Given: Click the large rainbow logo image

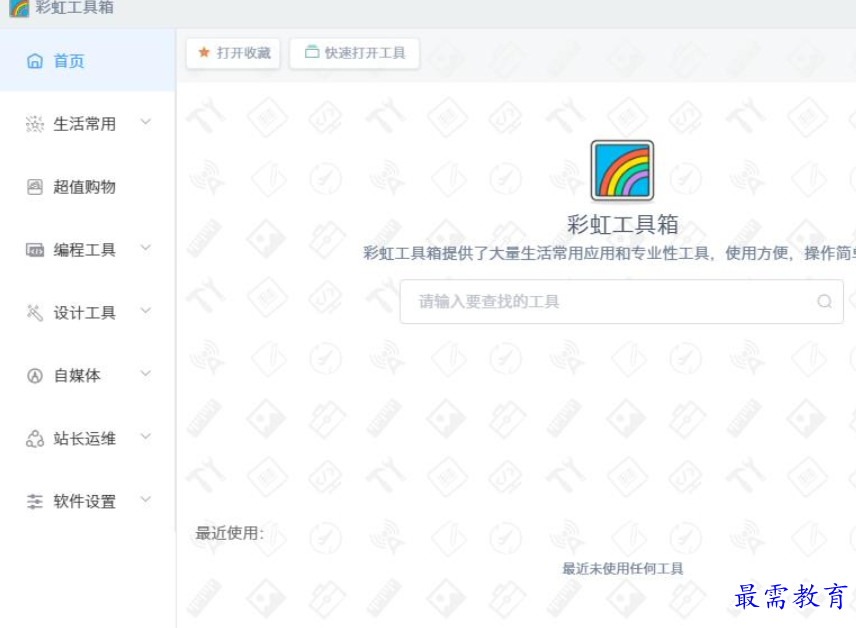Looking at the screenshot, I should pyautogui.click(x=622, y=170).
